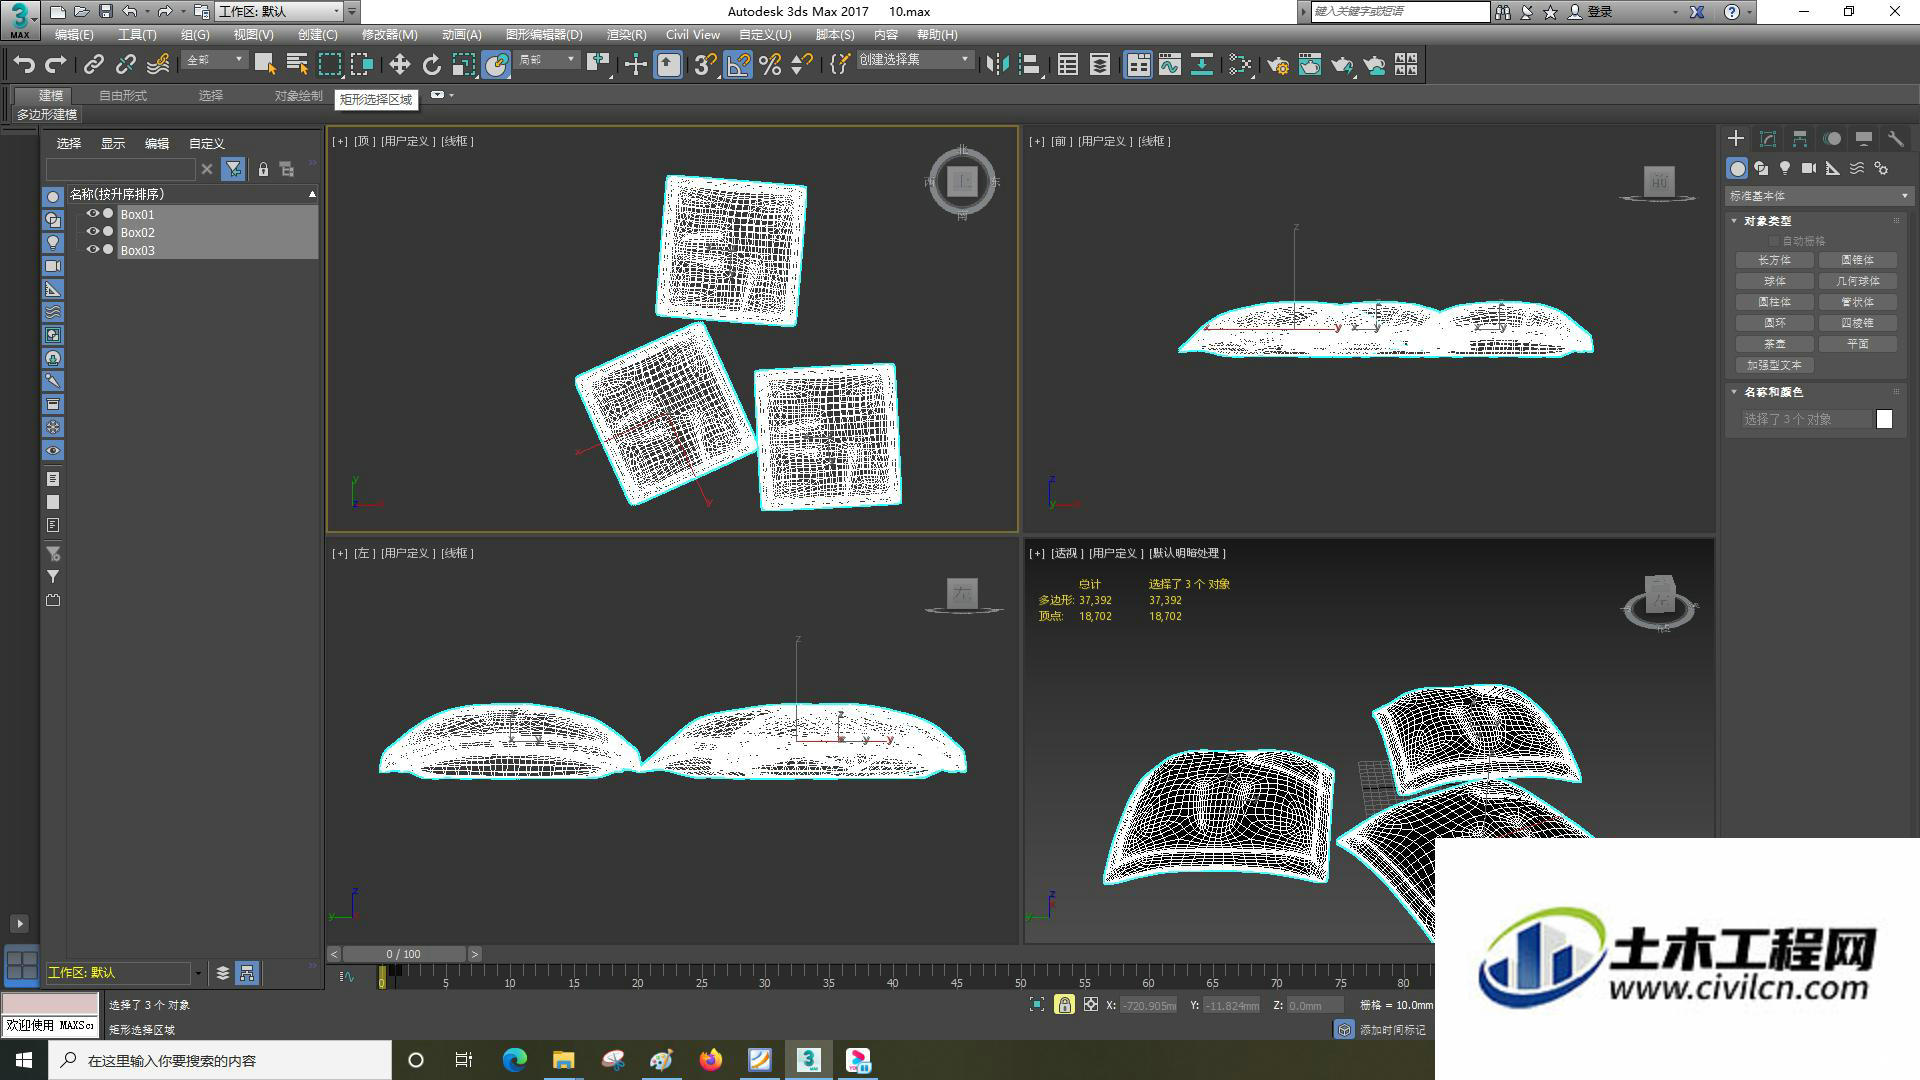The image size is (1920, 1080).
Task: Open the Curve Editor icon
Action: click(1170, 65)
